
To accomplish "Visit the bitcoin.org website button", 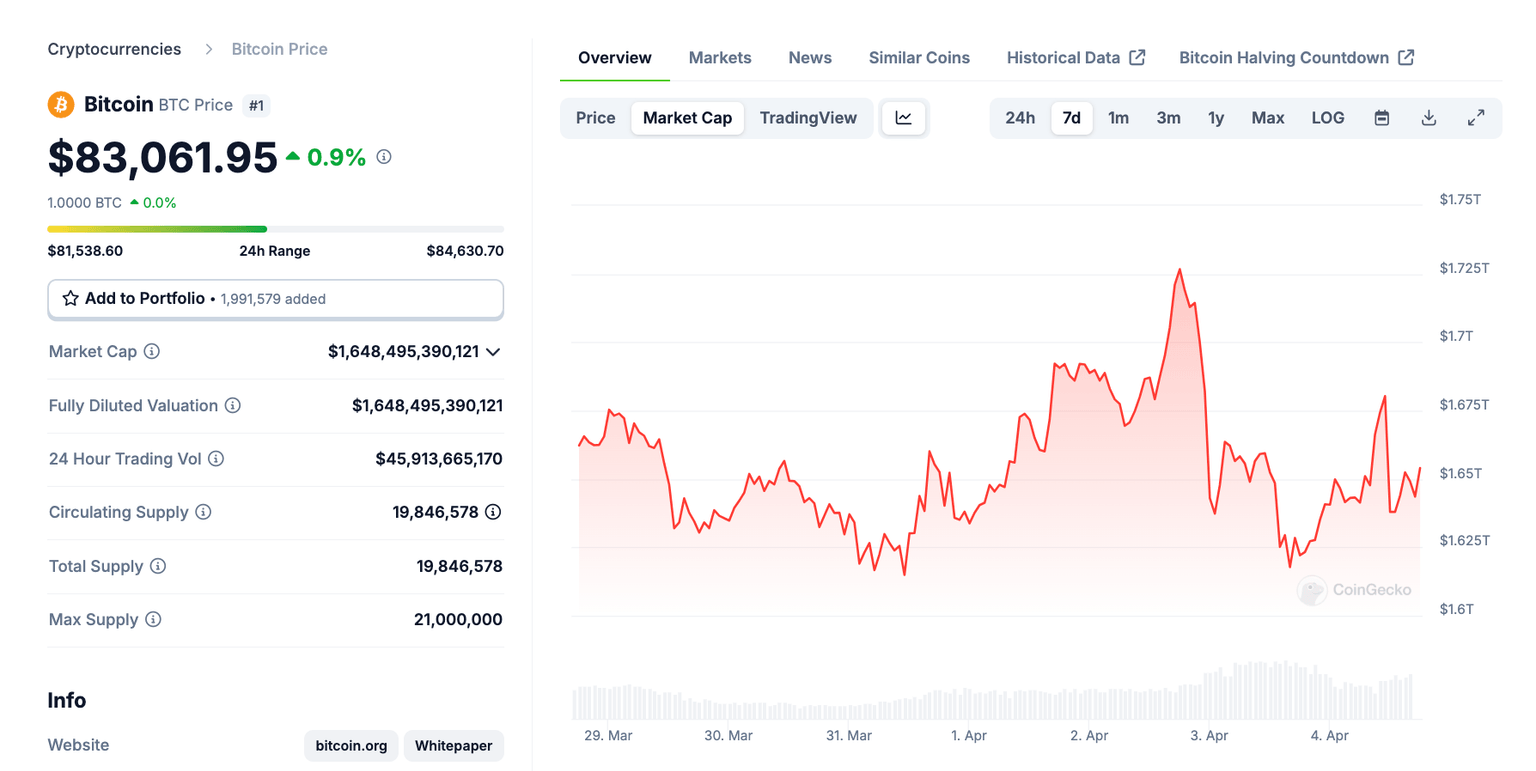I will 350,745.
